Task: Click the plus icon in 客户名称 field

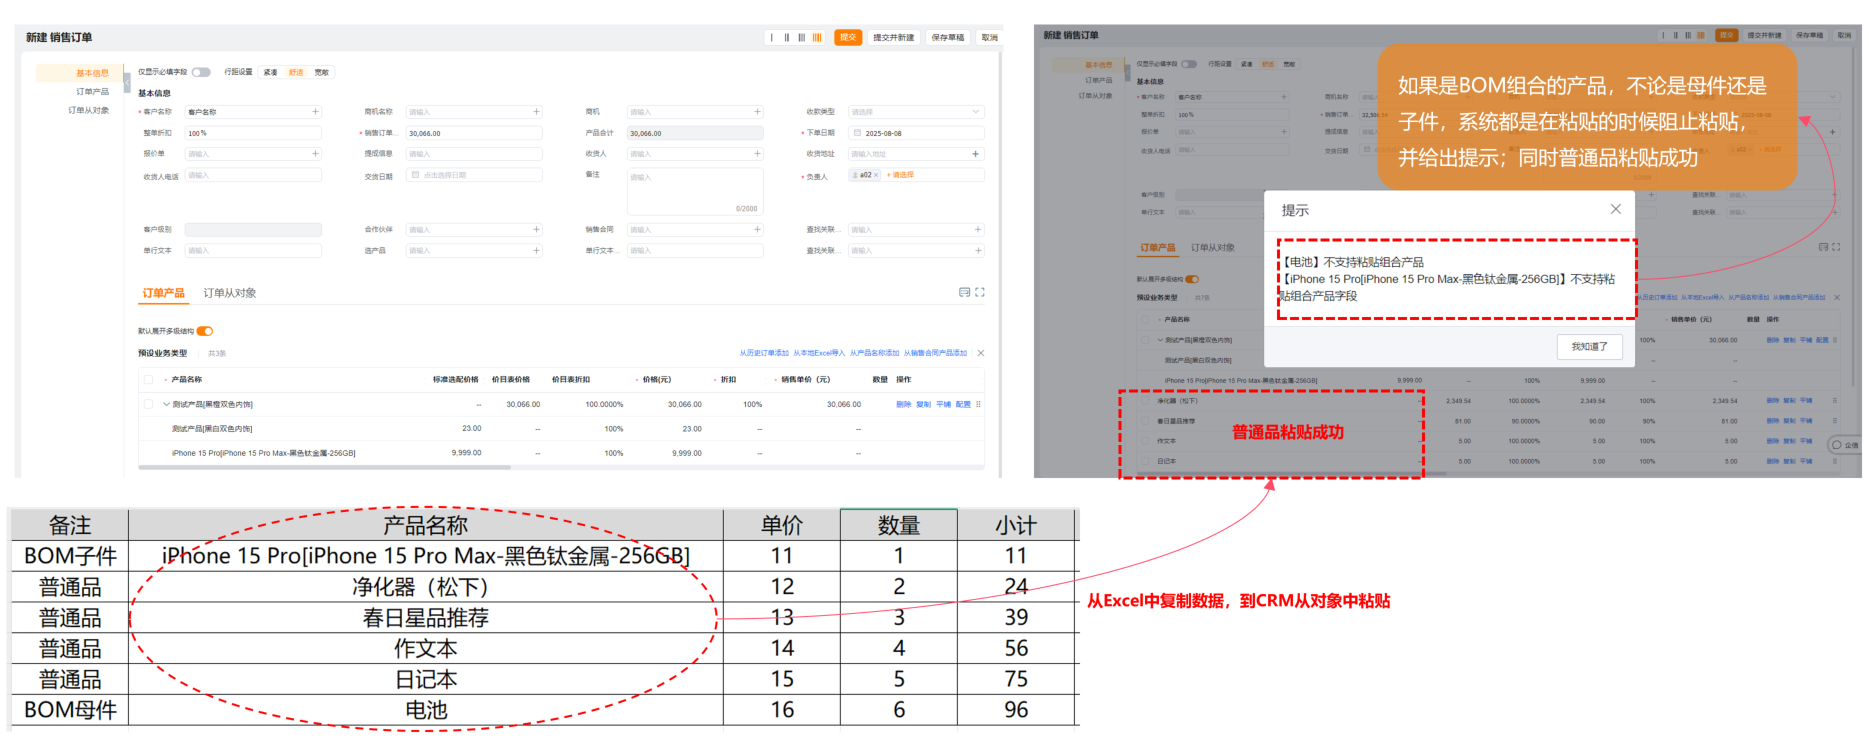Action: 315,112
